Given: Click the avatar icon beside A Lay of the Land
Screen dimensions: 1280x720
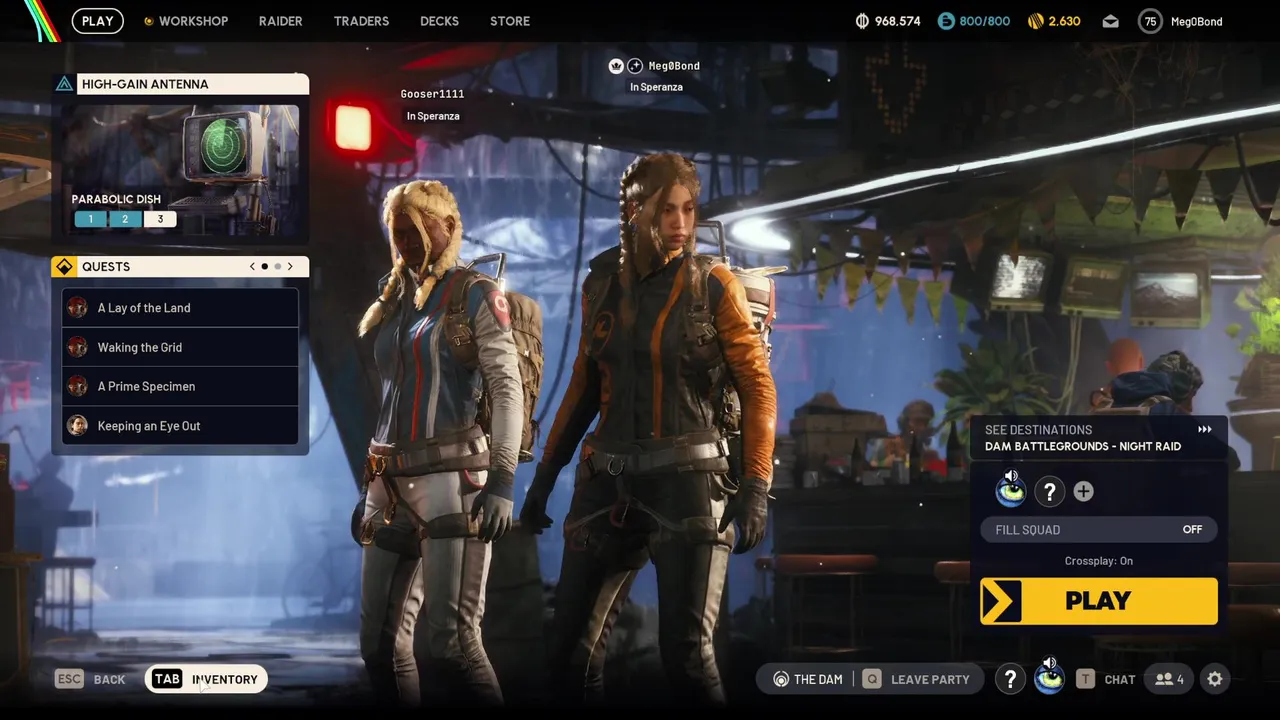Looking at the screenshot, I should (77, 308).
